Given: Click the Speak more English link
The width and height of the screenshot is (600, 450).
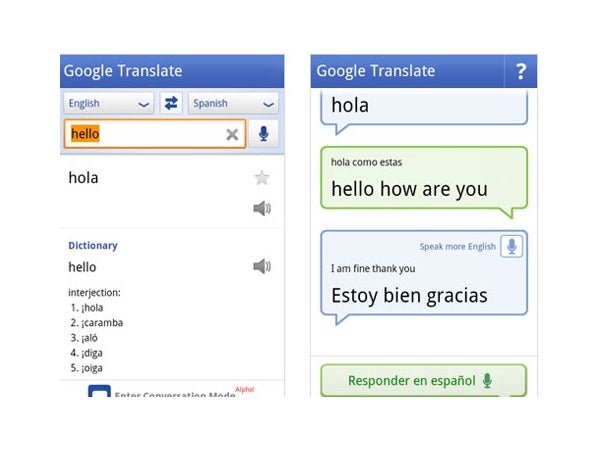Looking at the screenshot, I should click(x=457, y=246).
